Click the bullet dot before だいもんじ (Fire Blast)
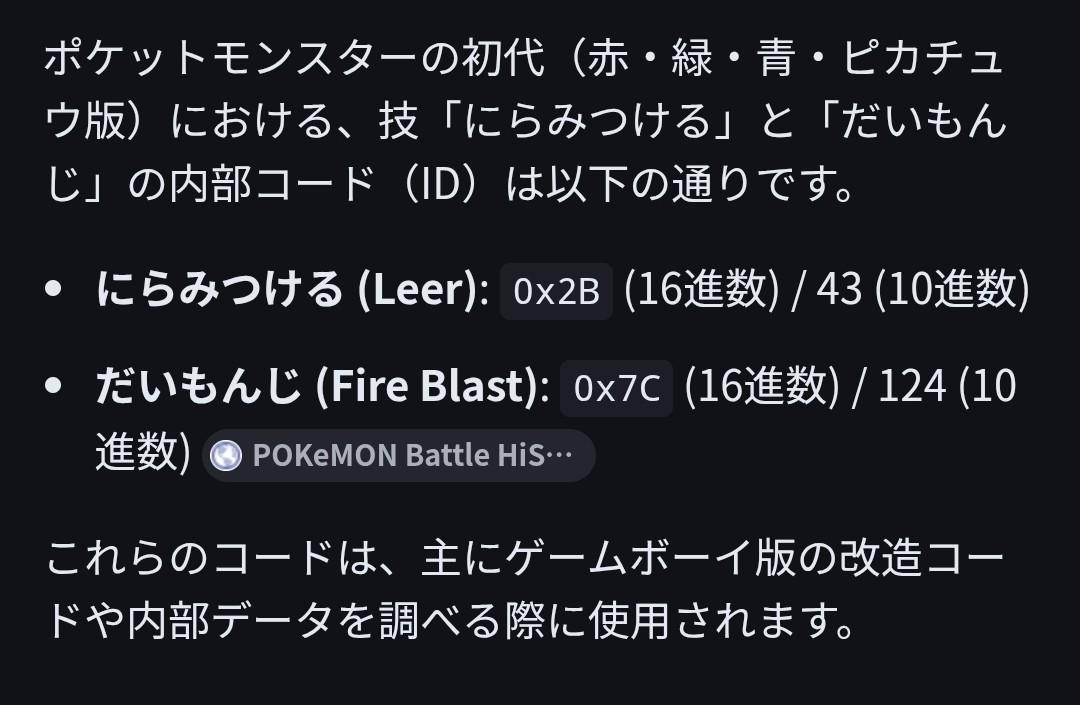 [x=55, y=387]
